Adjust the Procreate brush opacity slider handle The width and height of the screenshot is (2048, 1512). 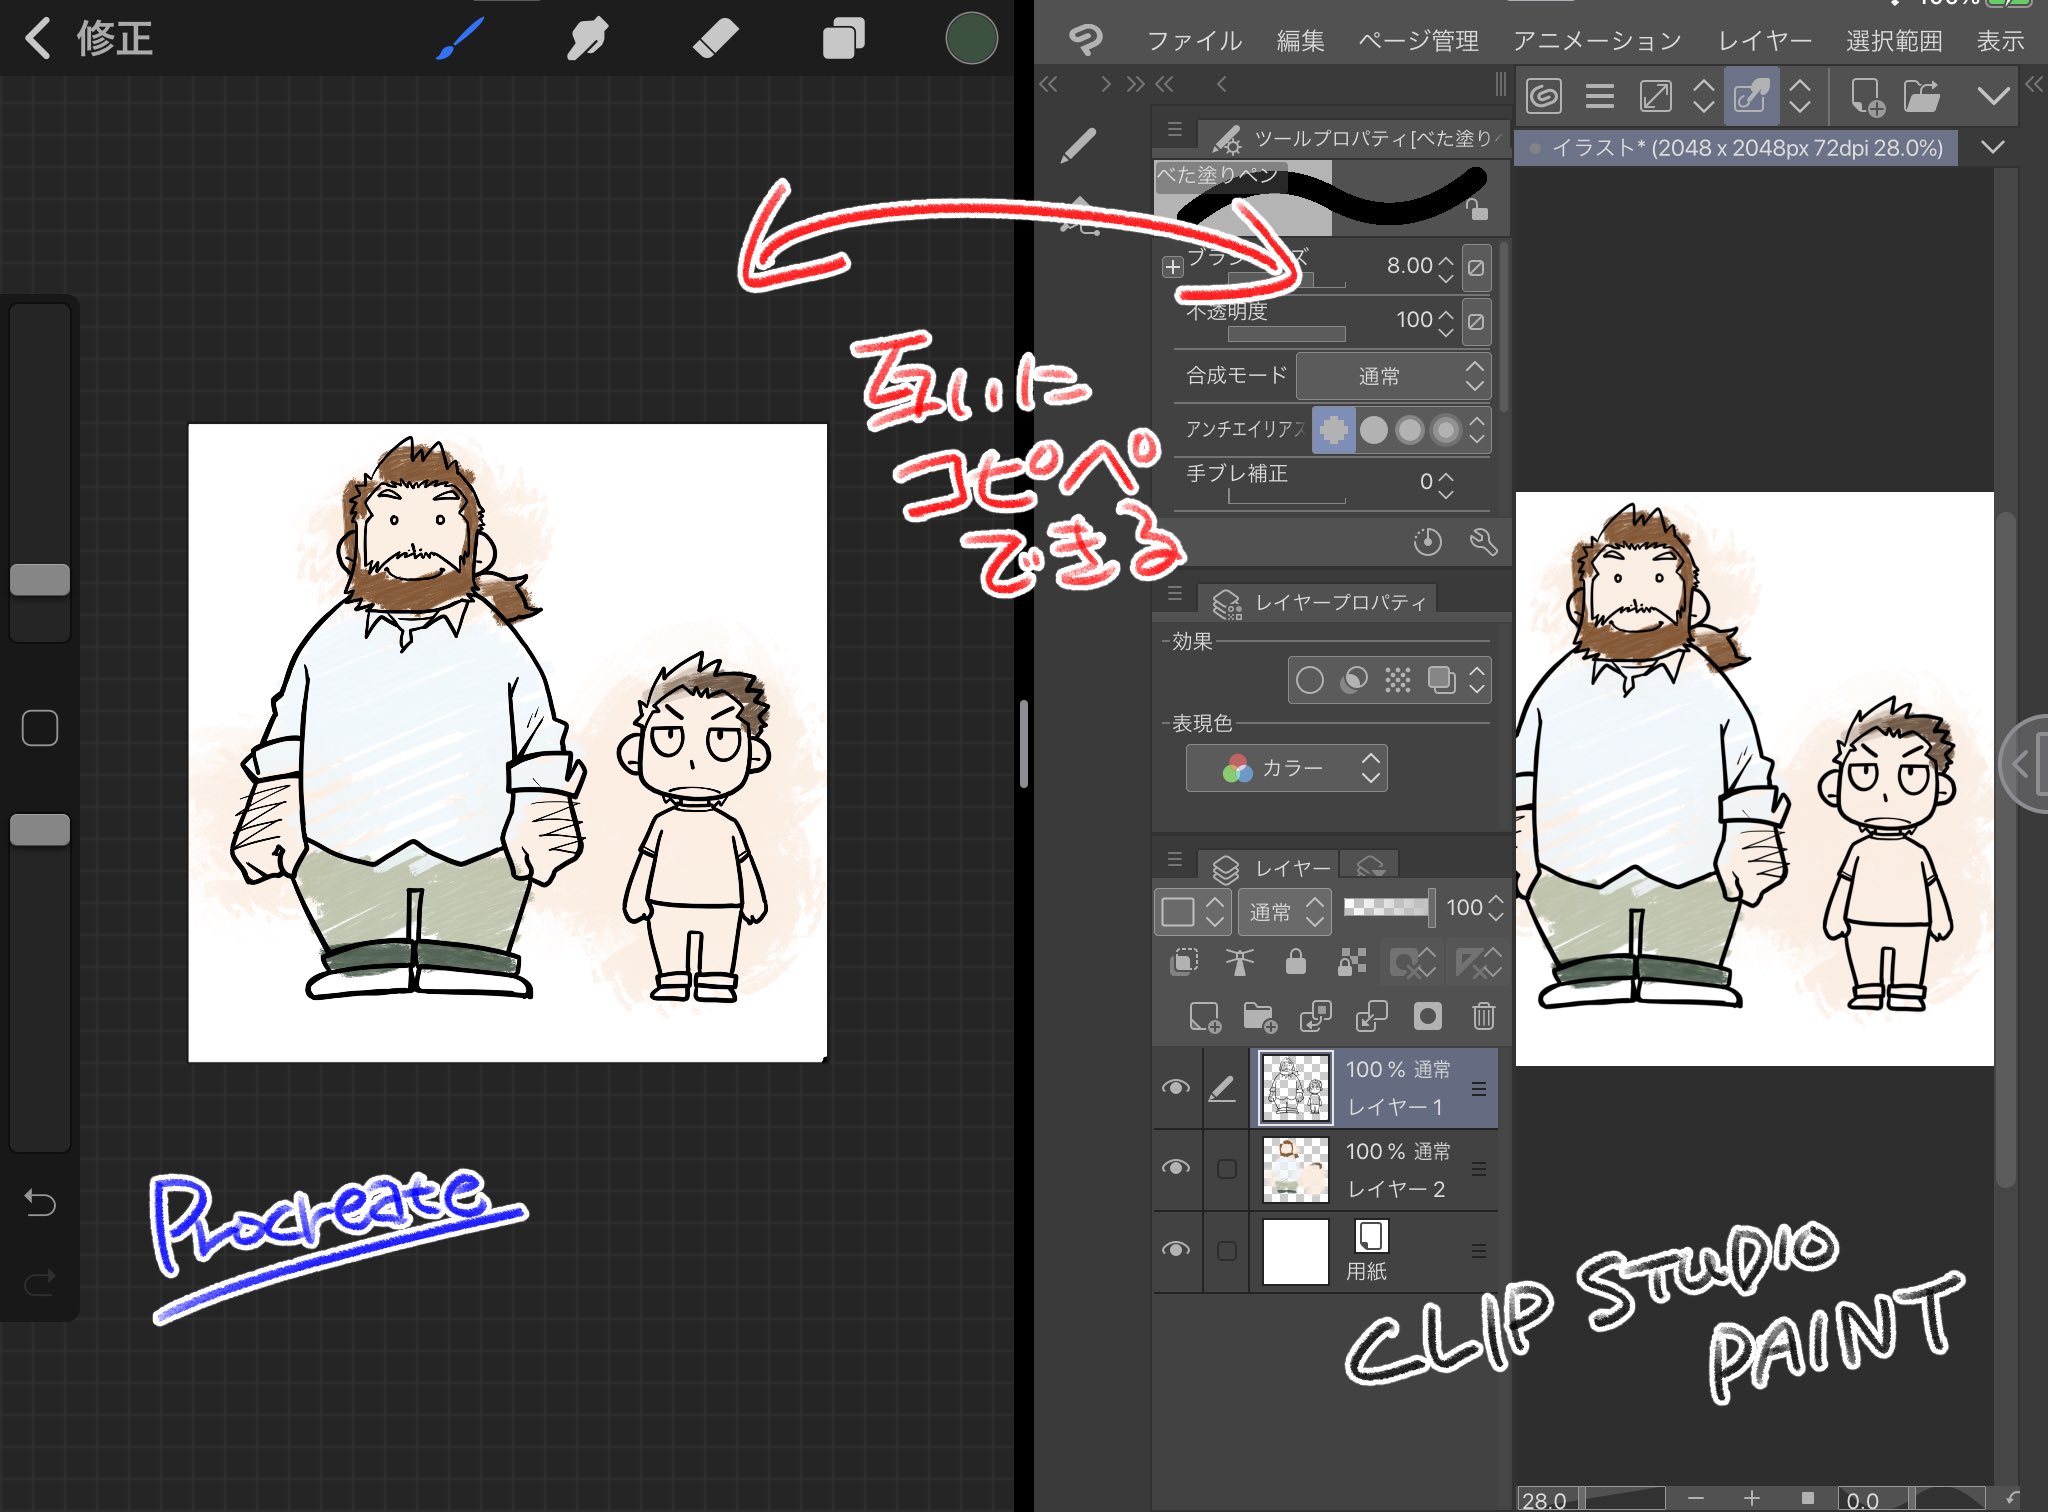(40, 829)
